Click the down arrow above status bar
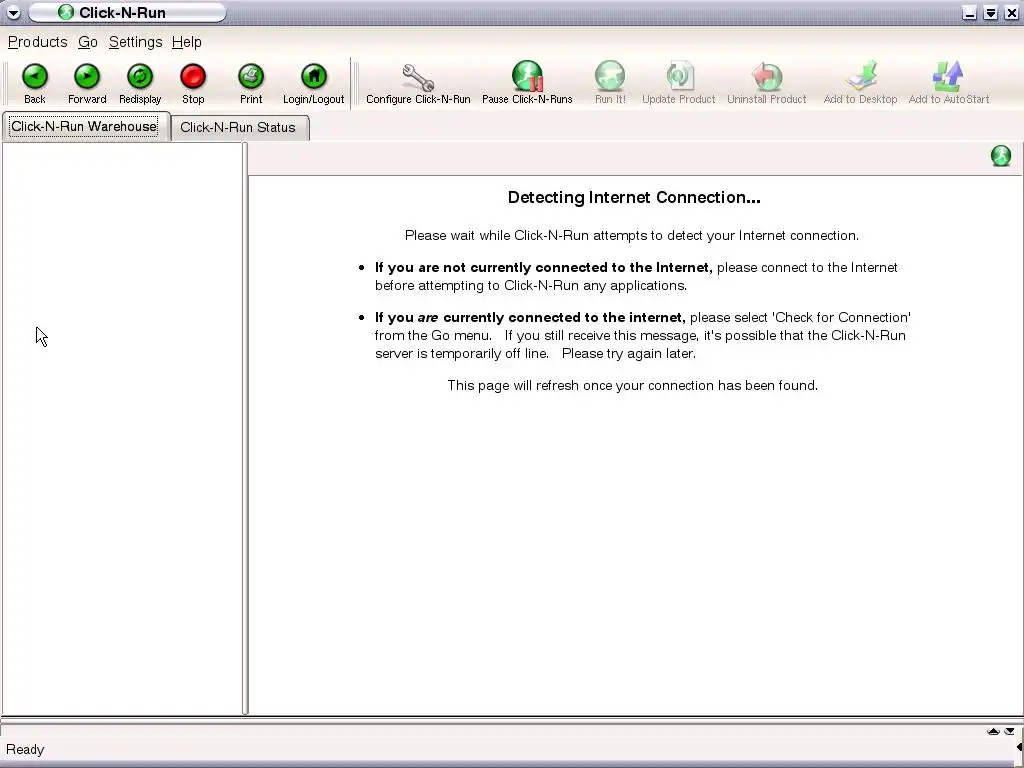This screenshot has width=1024, height=768. (1010, 731)
